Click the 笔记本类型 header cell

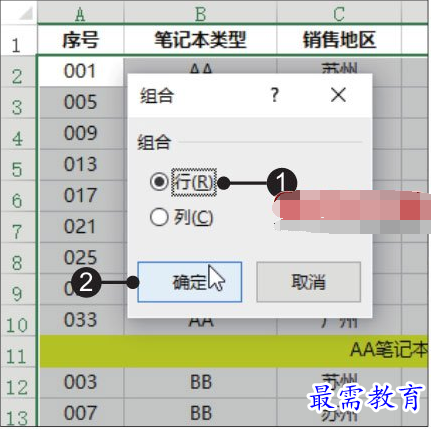pyautogui.click(x=200, y=40)
